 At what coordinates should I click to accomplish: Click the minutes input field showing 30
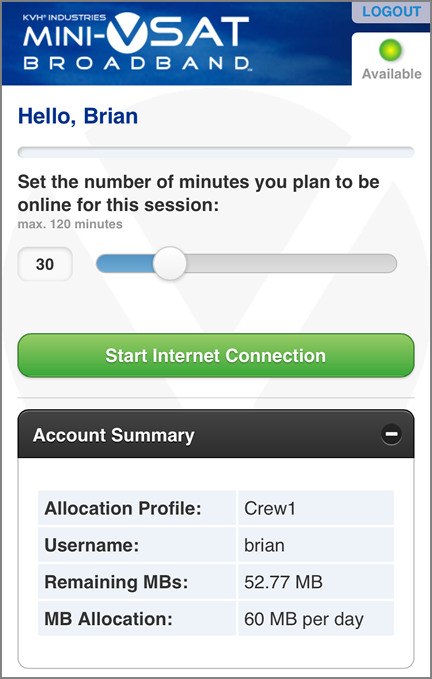45,264
